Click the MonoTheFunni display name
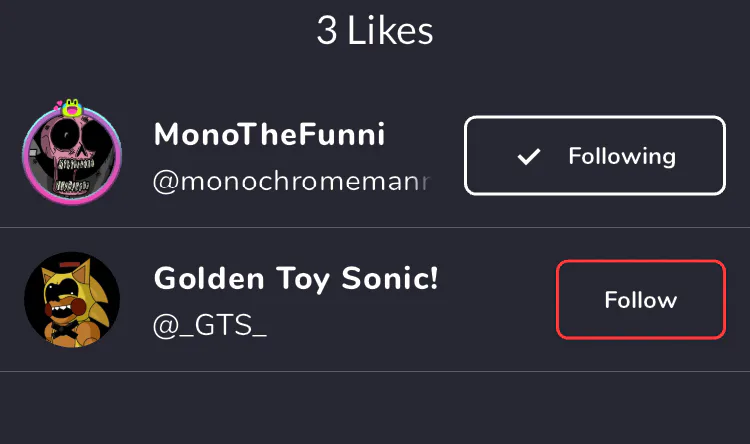 [x=269, y=135]
